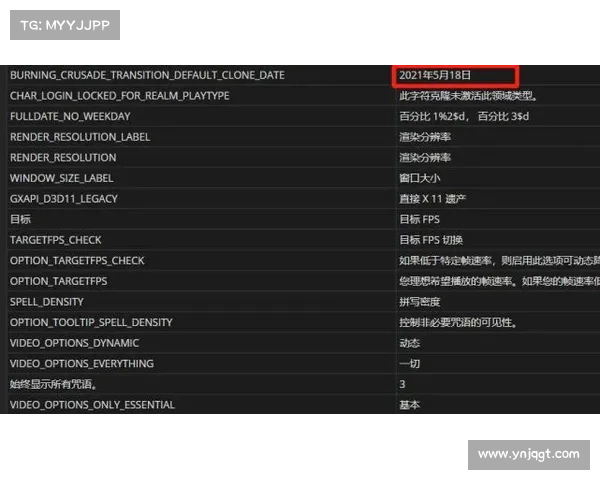This screenshot has width=600, height=480.
Task: Select the WINDOW_SIZE_LABEL key cell
Action: coord(61,178)
